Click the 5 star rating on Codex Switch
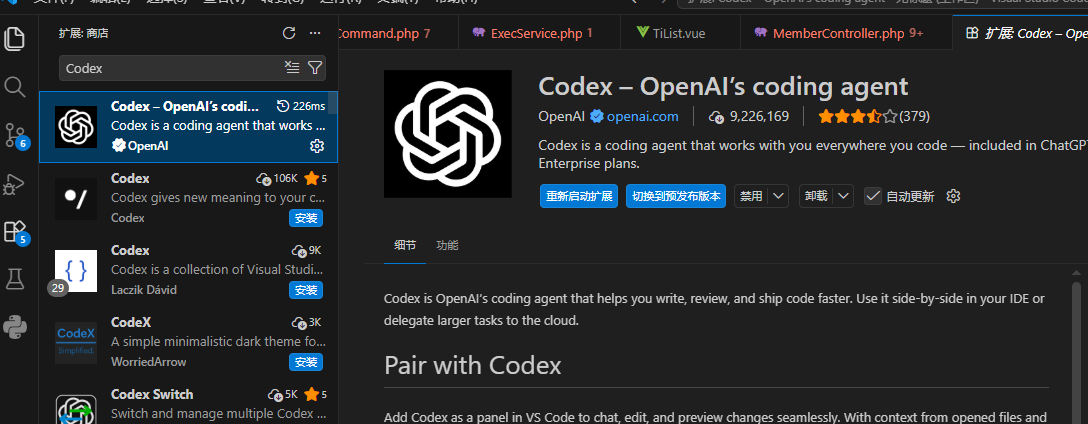The width and height of the screenshot is (1088, 424). coord(315,395)
